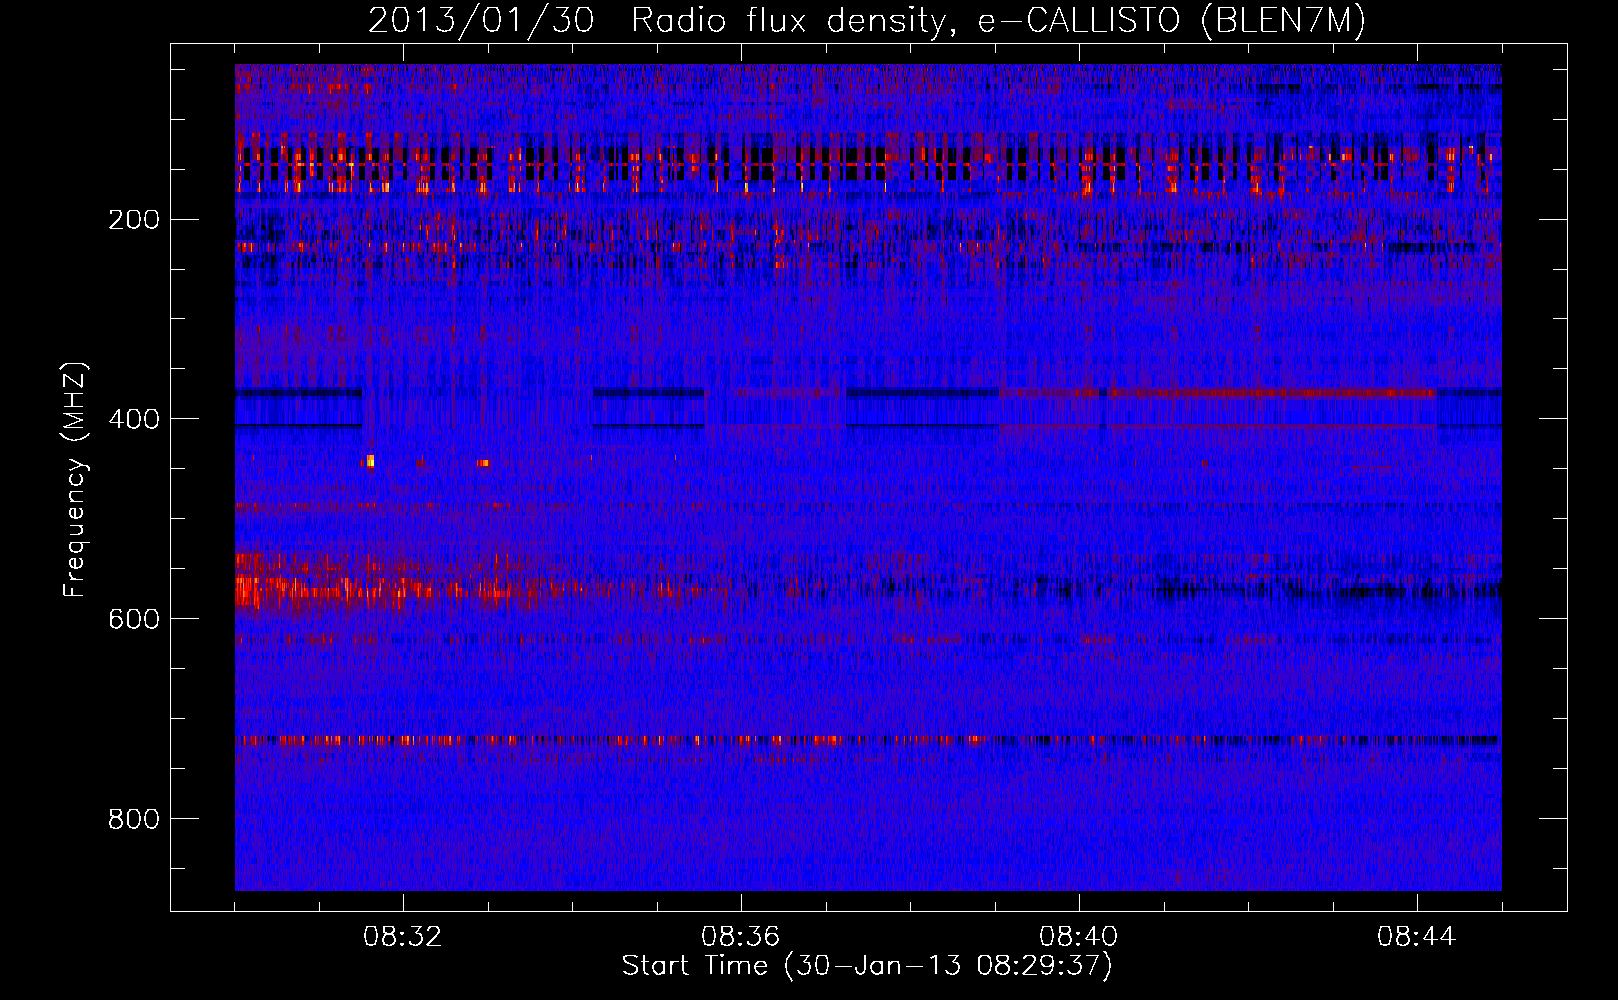Select the 400 frequency tick label
Screen dimensions: 1618x1000
click(x=134, y=419)
